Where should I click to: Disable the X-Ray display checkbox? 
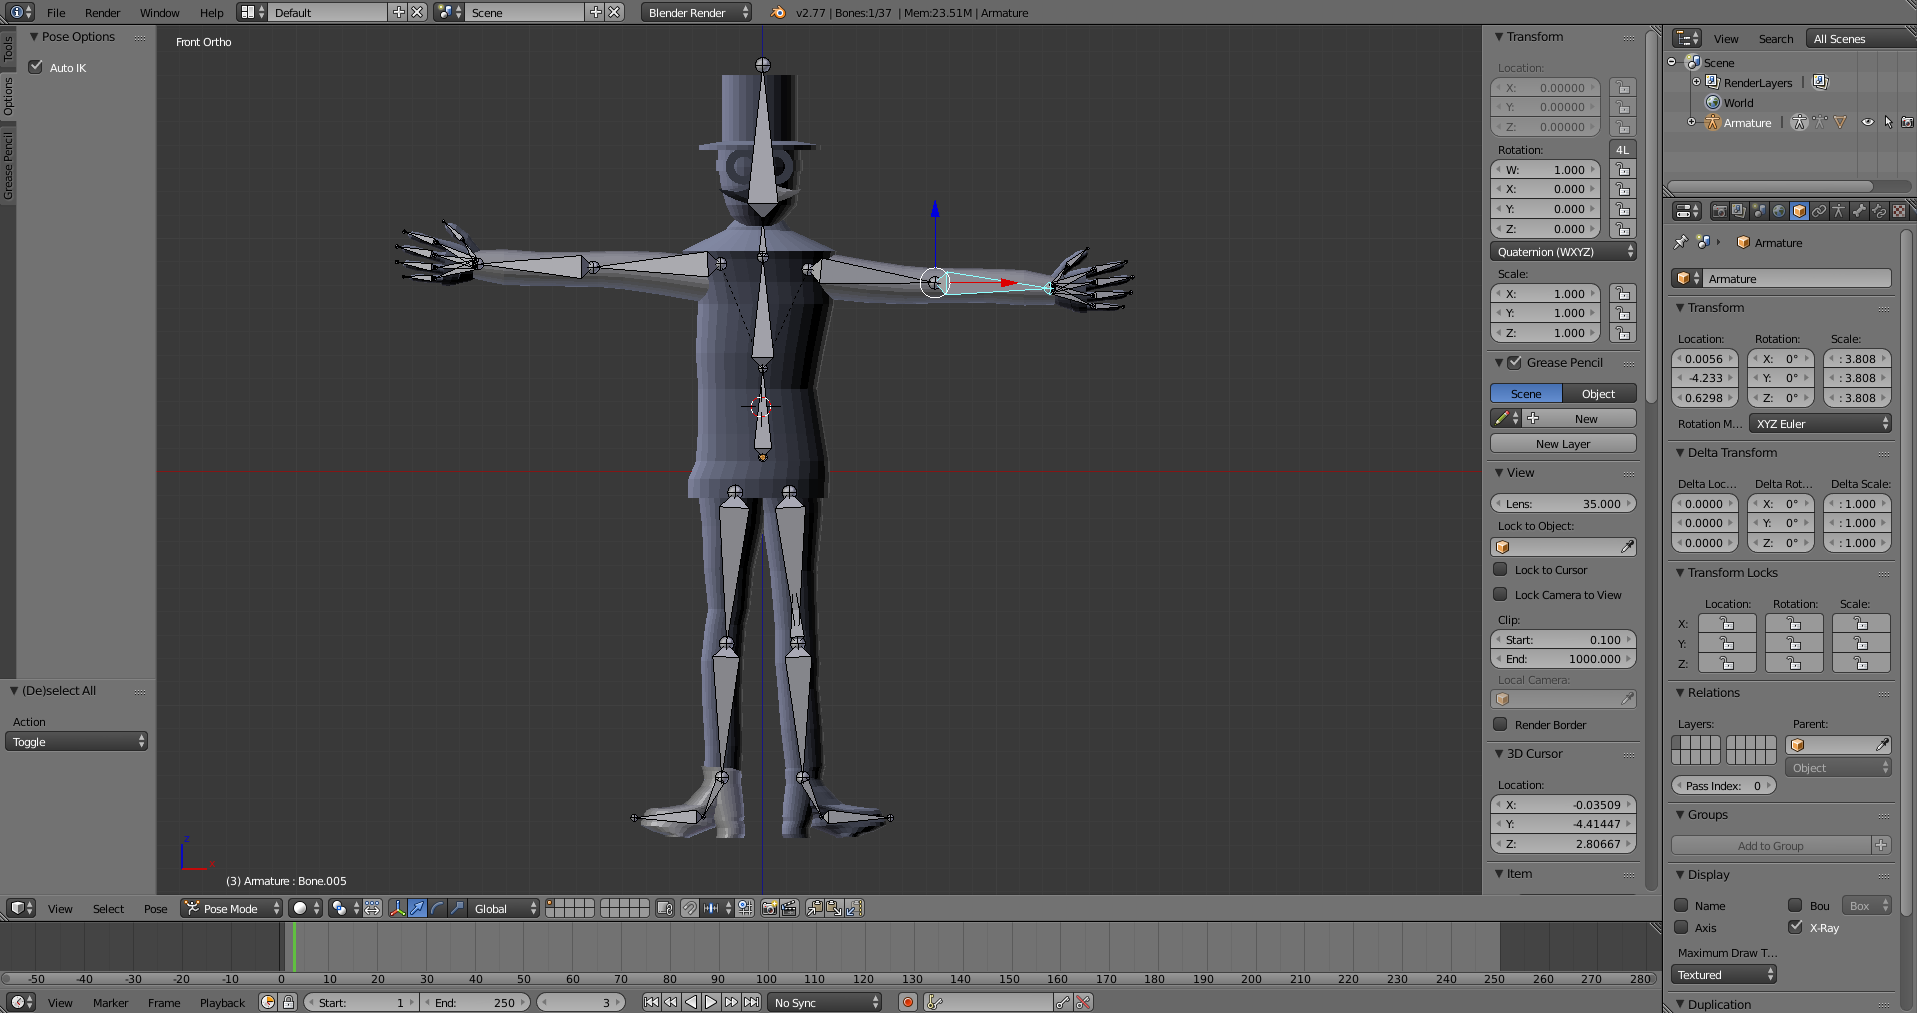(x=1796, y=927)
